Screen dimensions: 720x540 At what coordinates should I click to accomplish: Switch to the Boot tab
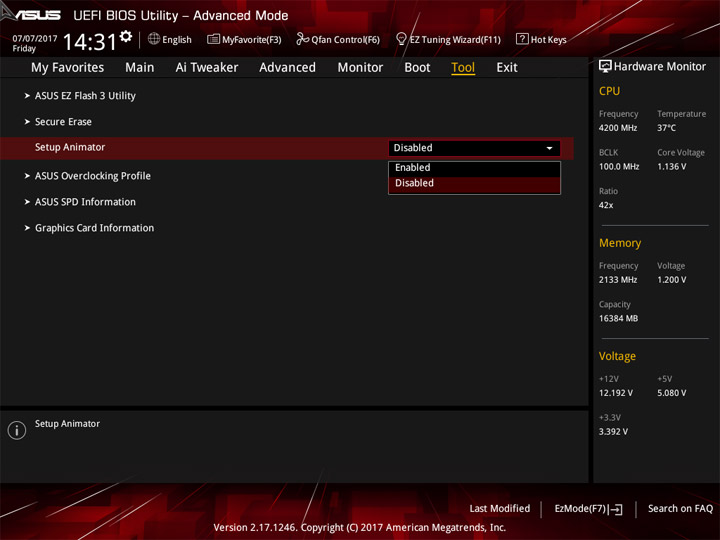(x=417, y=68)
